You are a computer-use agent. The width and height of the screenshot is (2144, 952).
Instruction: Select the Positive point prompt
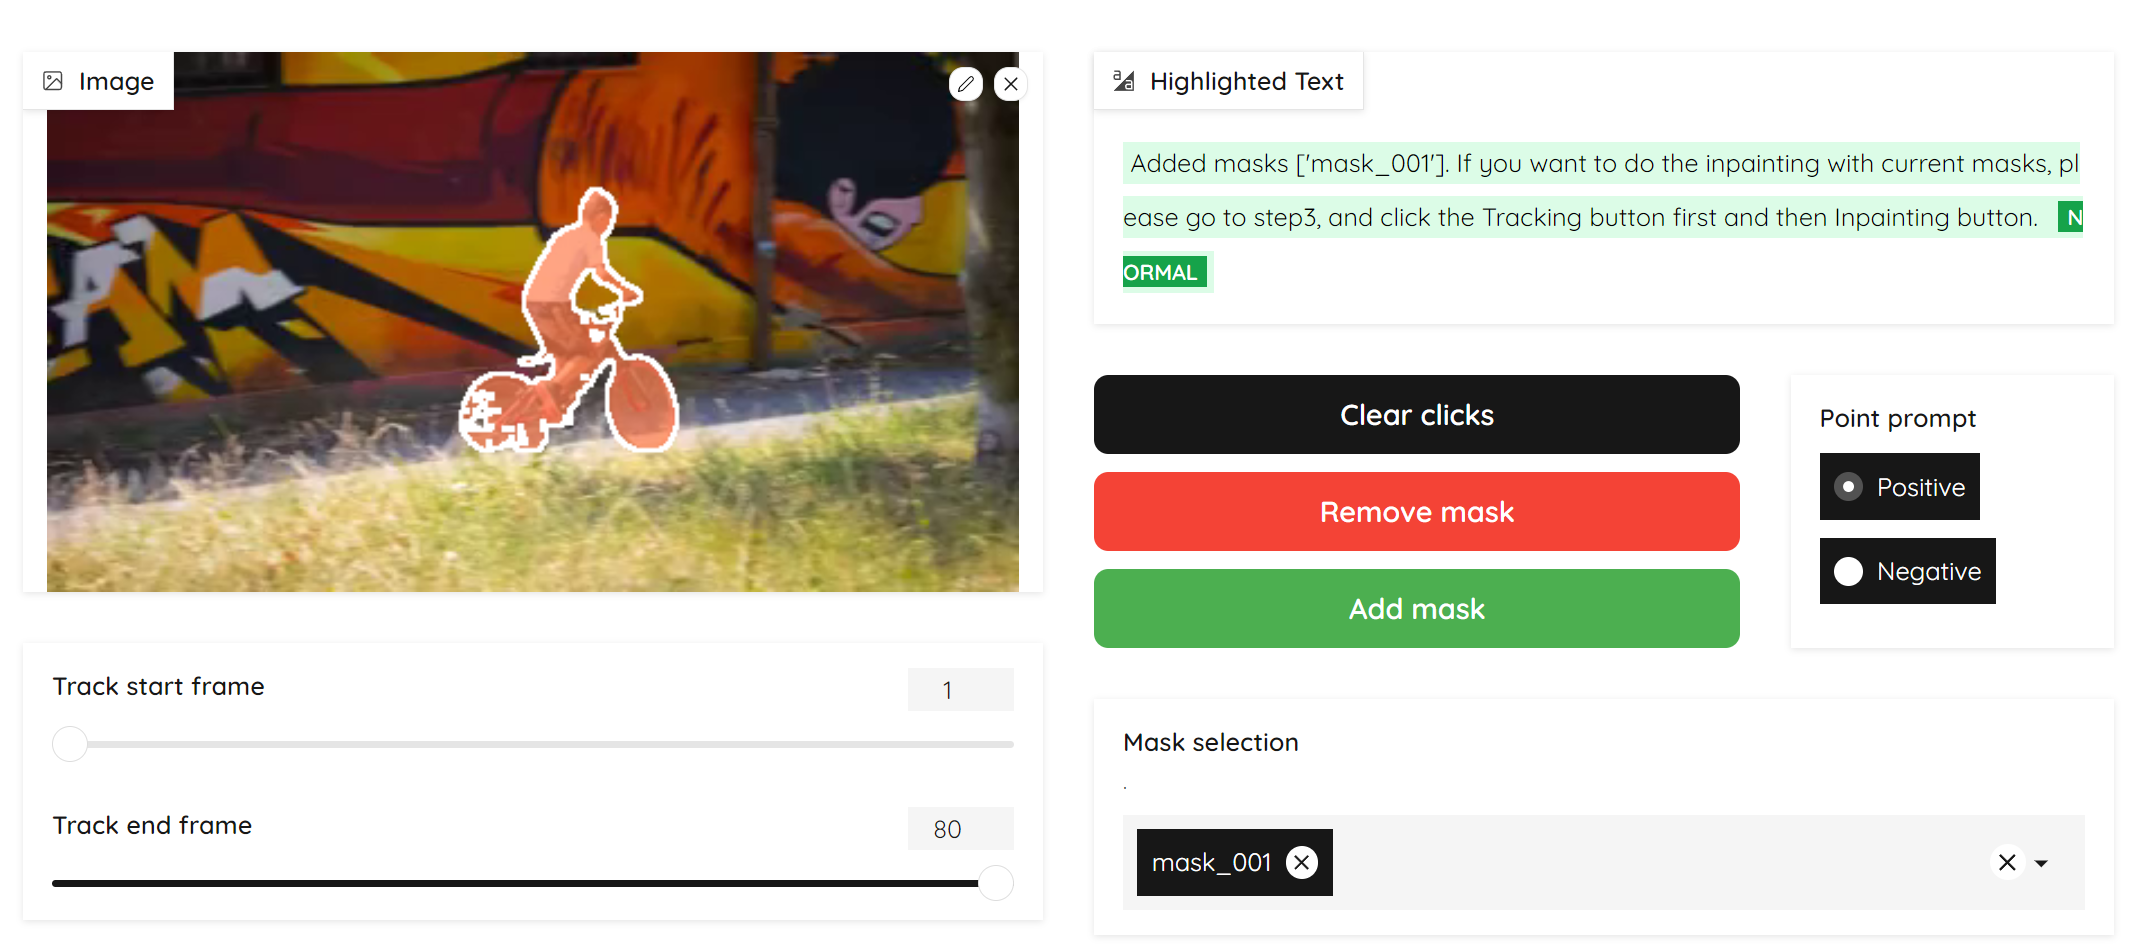pyautogui.click(x=1899, y=487)
